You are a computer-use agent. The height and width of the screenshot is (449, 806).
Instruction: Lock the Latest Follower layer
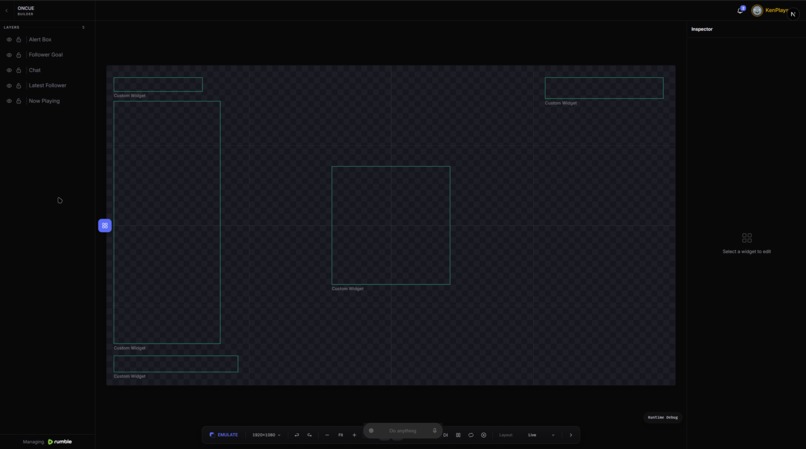pyautogui.click(x=19, y=86)
